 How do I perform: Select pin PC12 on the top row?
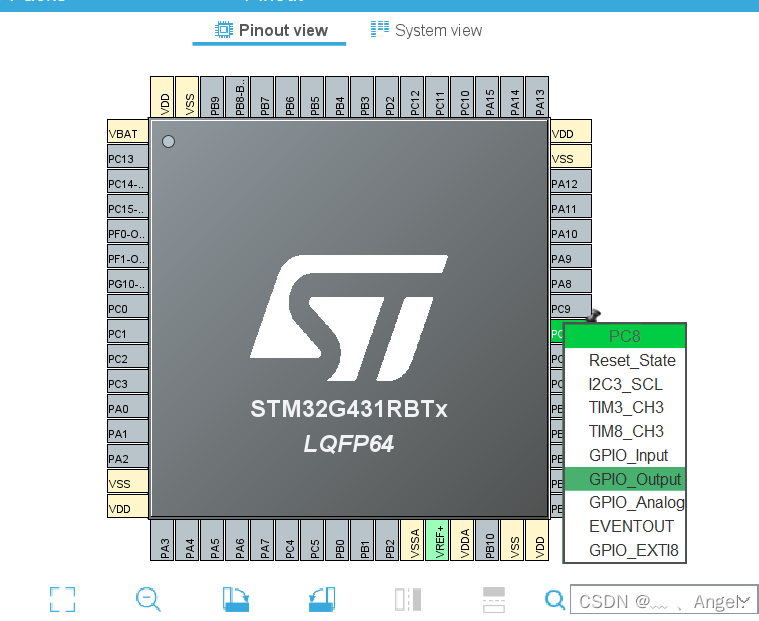412,97
